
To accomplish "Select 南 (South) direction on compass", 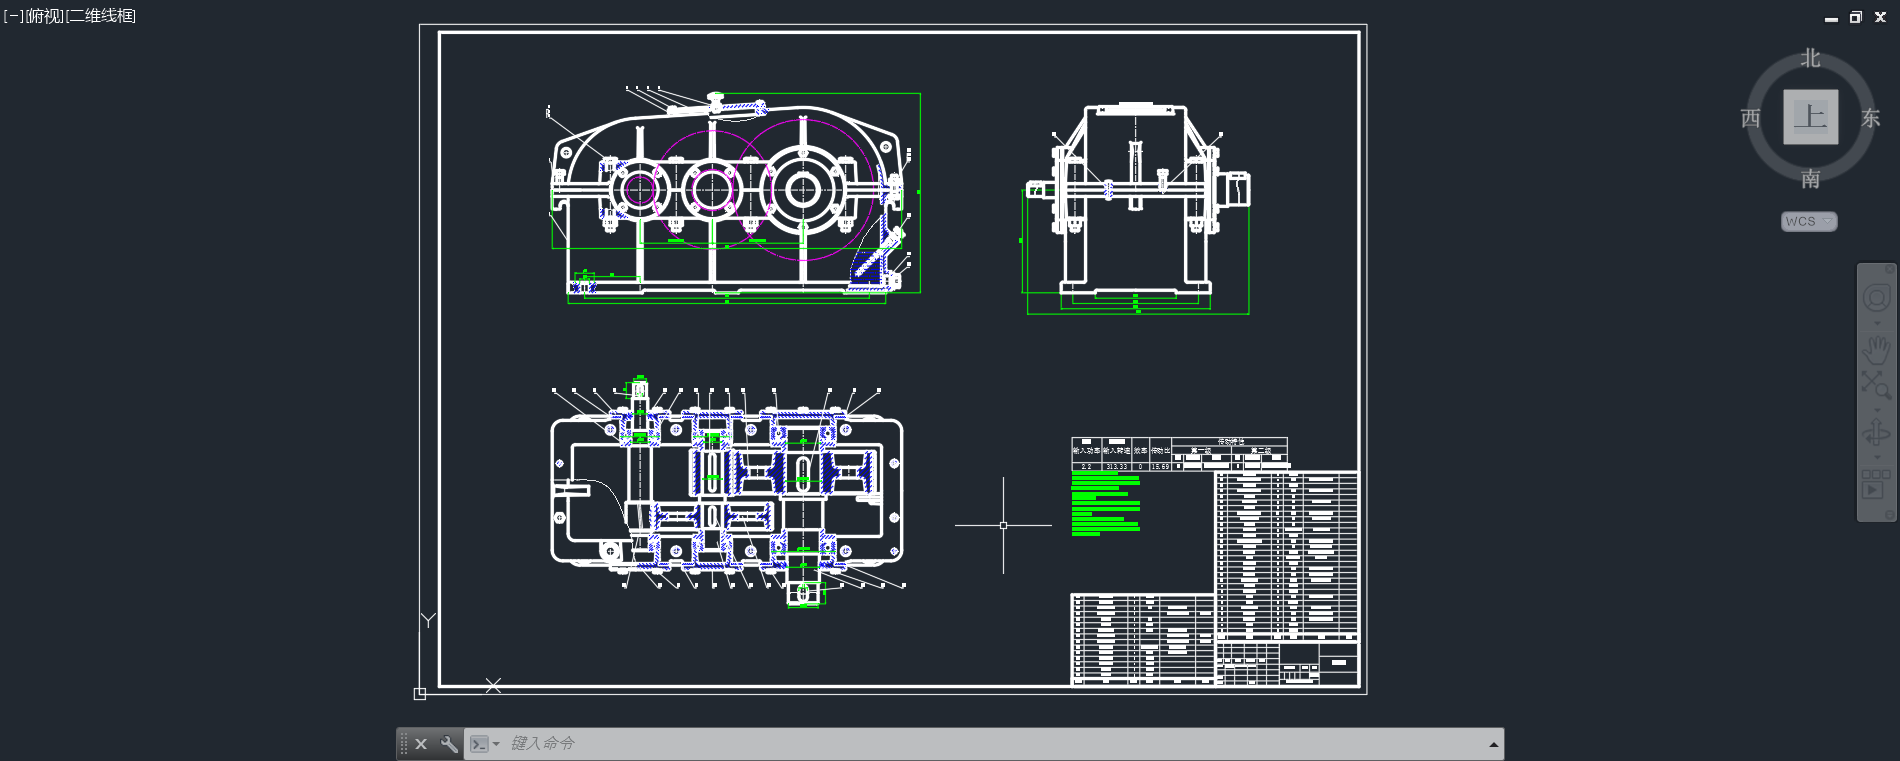I will 1810,179.
